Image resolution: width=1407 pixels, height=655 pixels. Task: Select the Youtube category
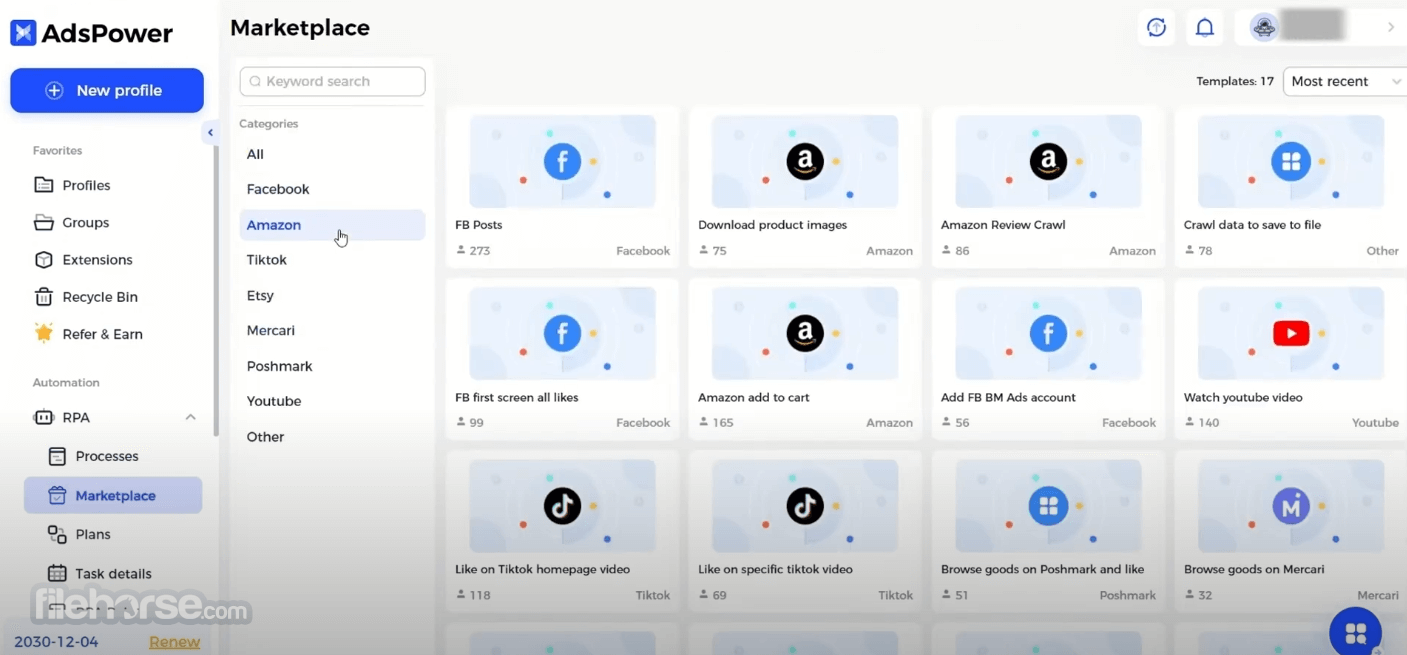[x=332, y=401]
